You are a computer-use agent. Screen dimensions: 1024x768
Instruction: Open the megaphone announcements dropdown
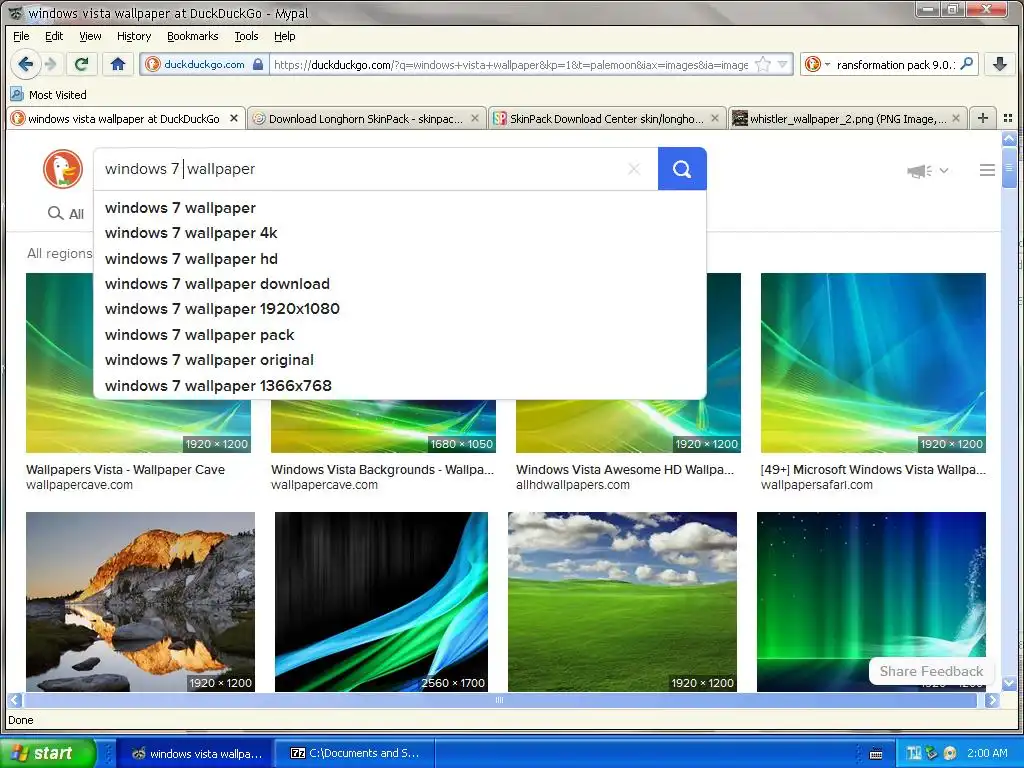[927, 170]
